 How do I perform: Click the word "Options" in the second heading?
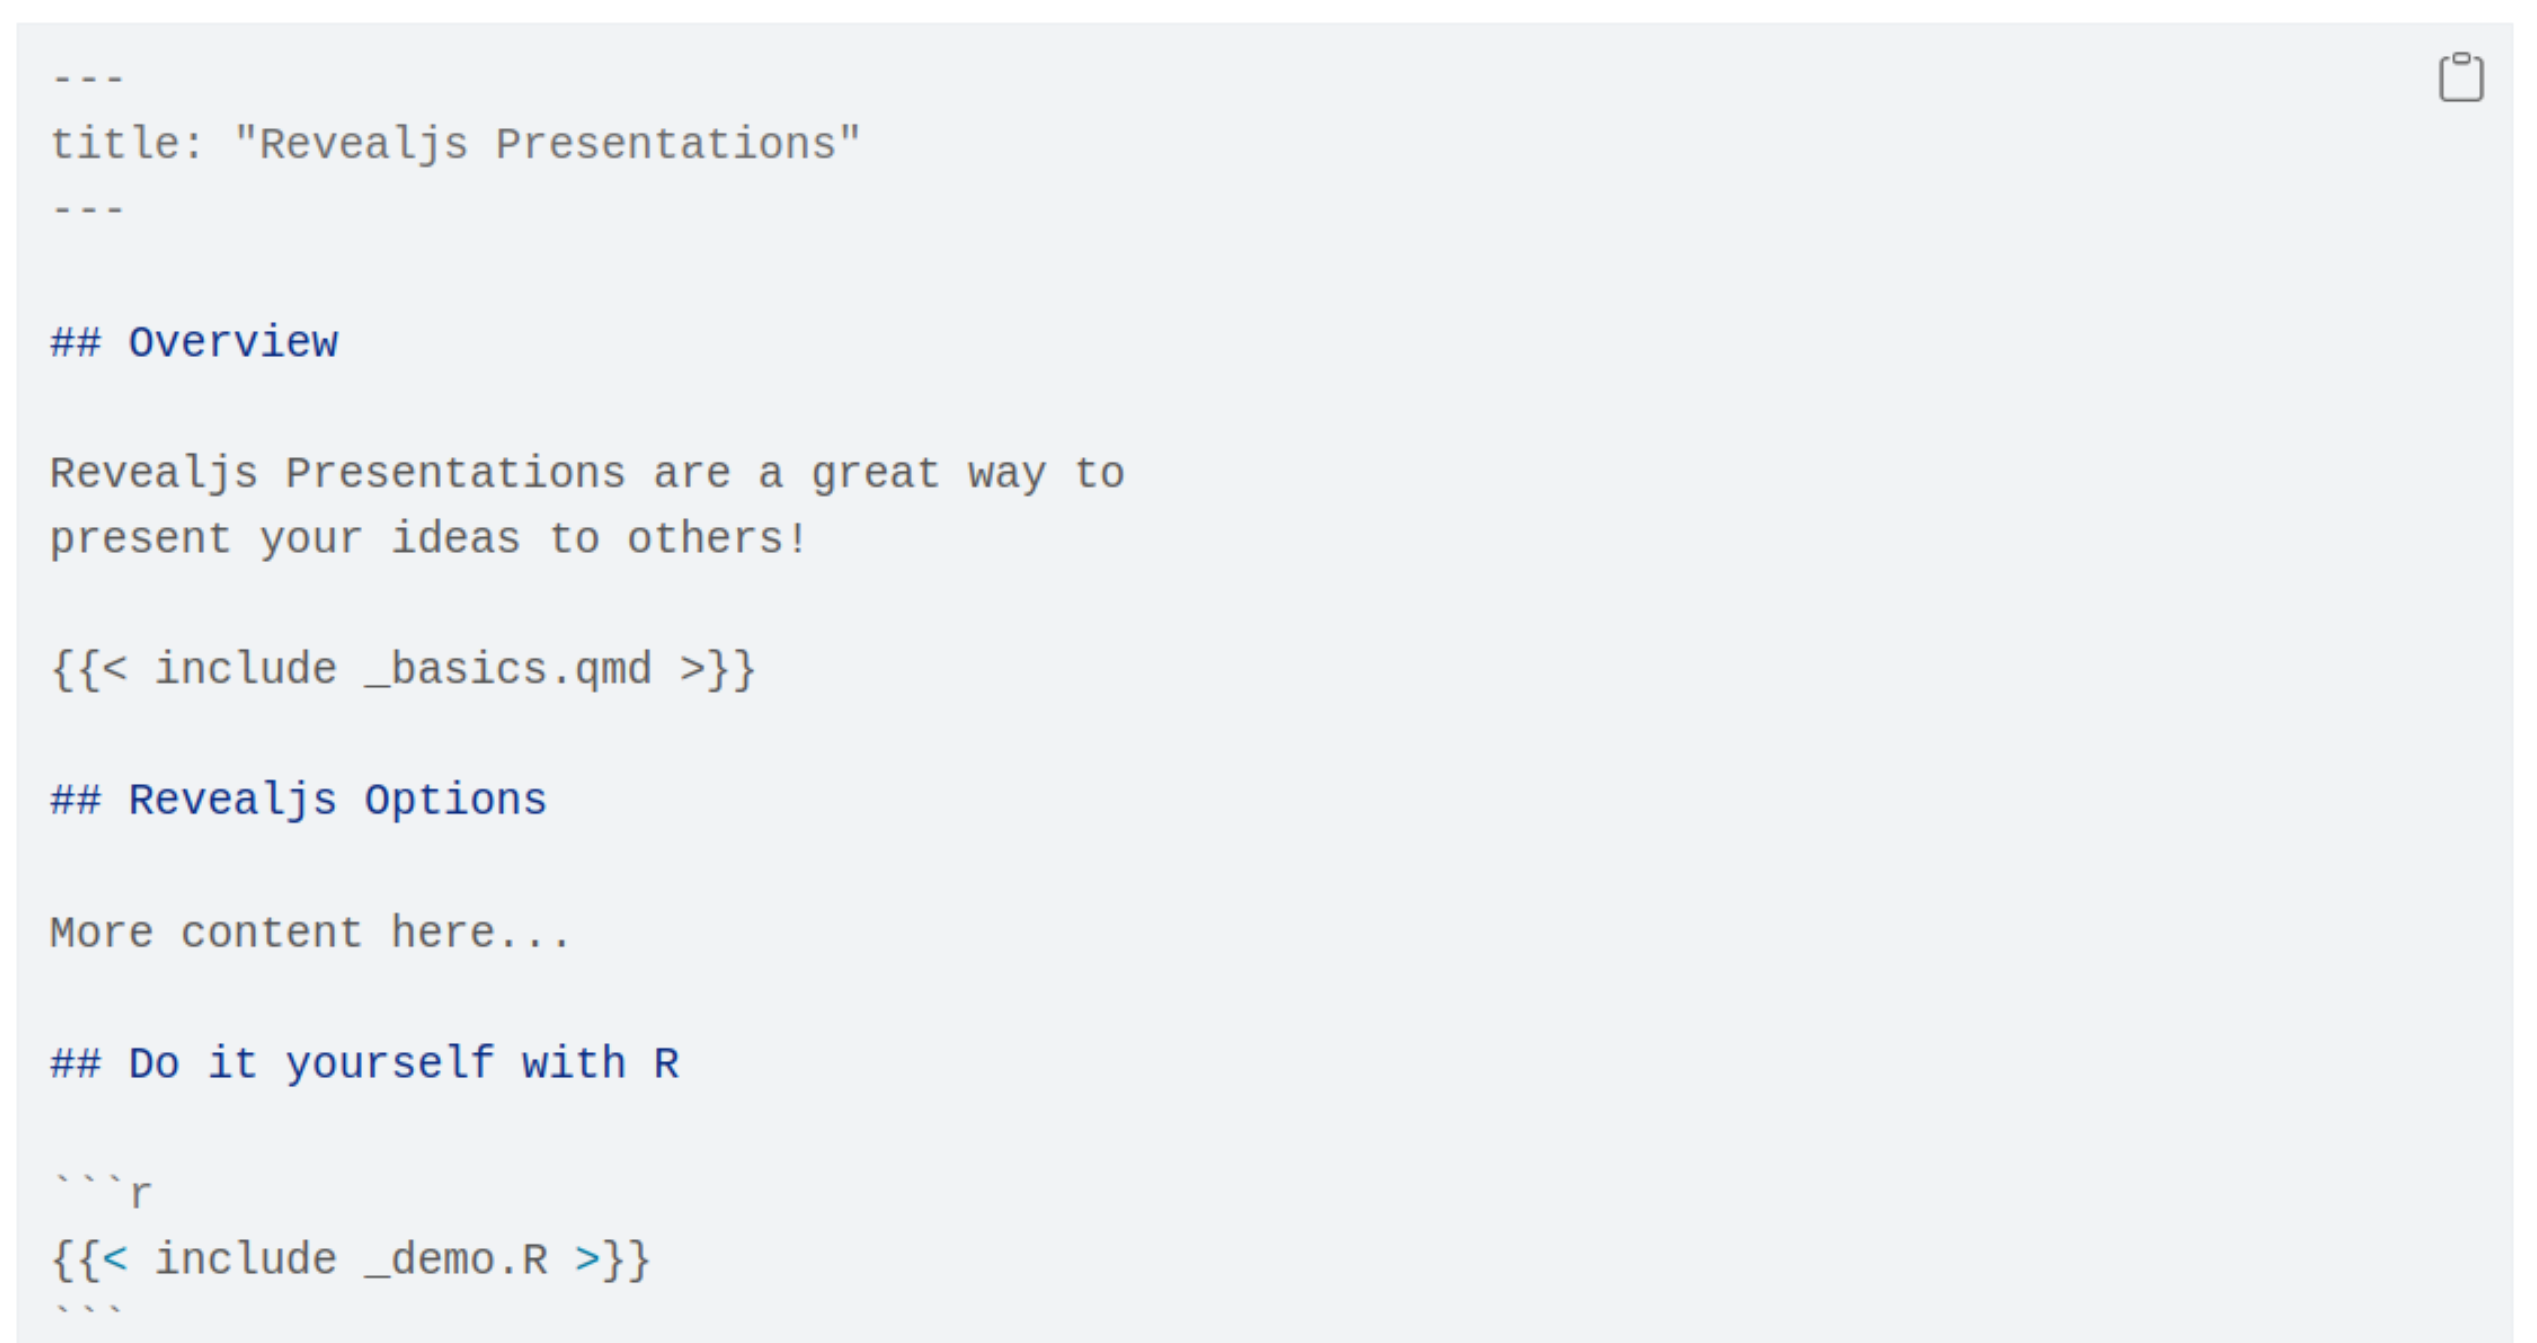[x=455, y=801]
